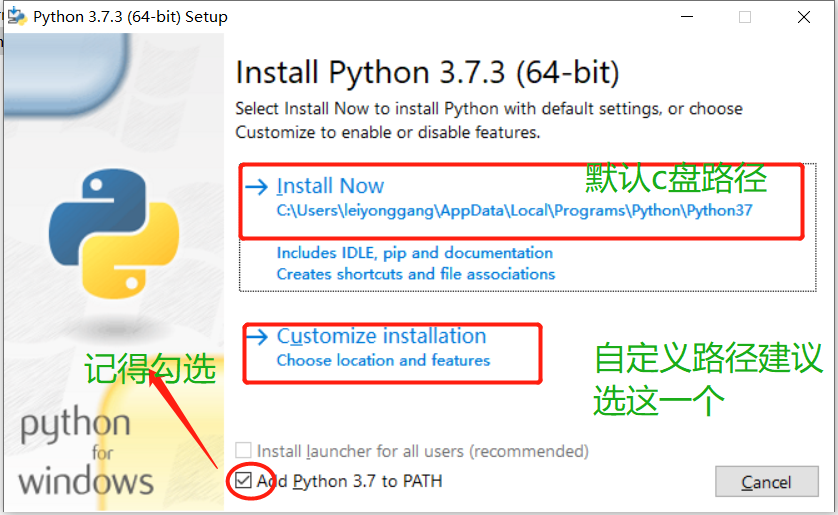Click the Python logo image
838x515 pixels.
(114, 234)
